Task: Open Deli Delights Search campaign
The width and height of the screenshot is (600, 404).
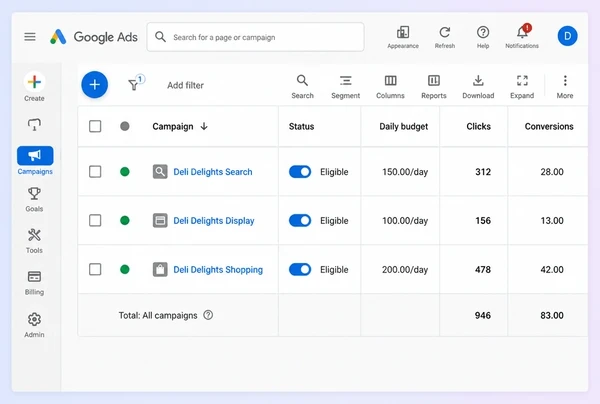Action: pyautogui.click(x=213, y=172)
